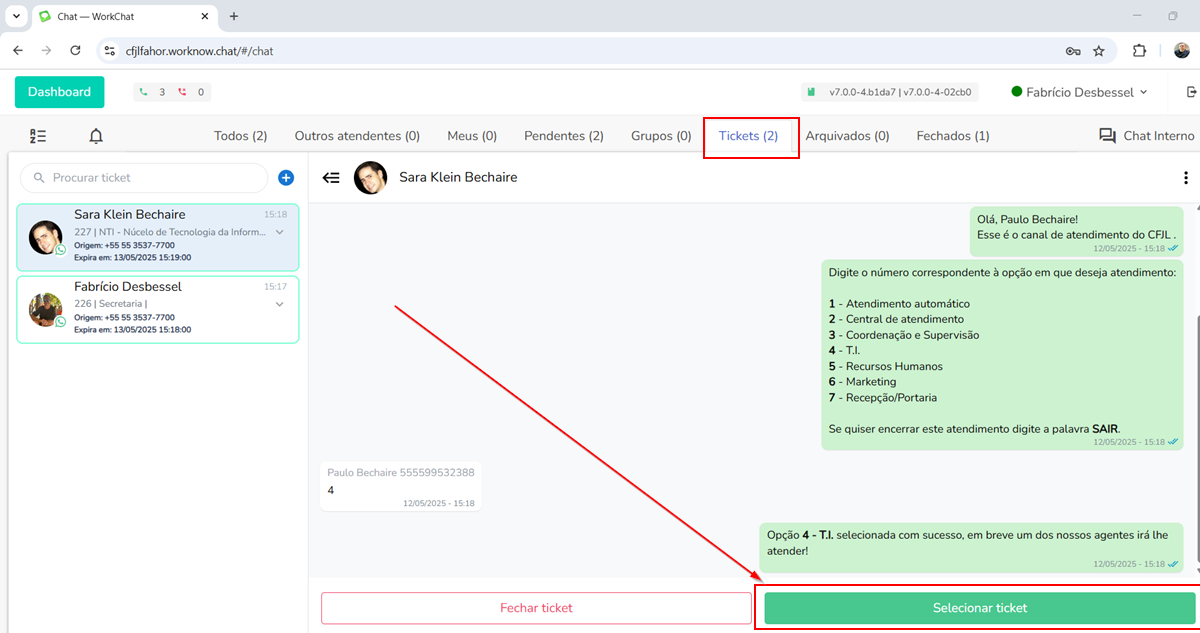Switch to Fechados (1) tab
The height and width of the screenshot is (633, 1200).
coord(953,136)
